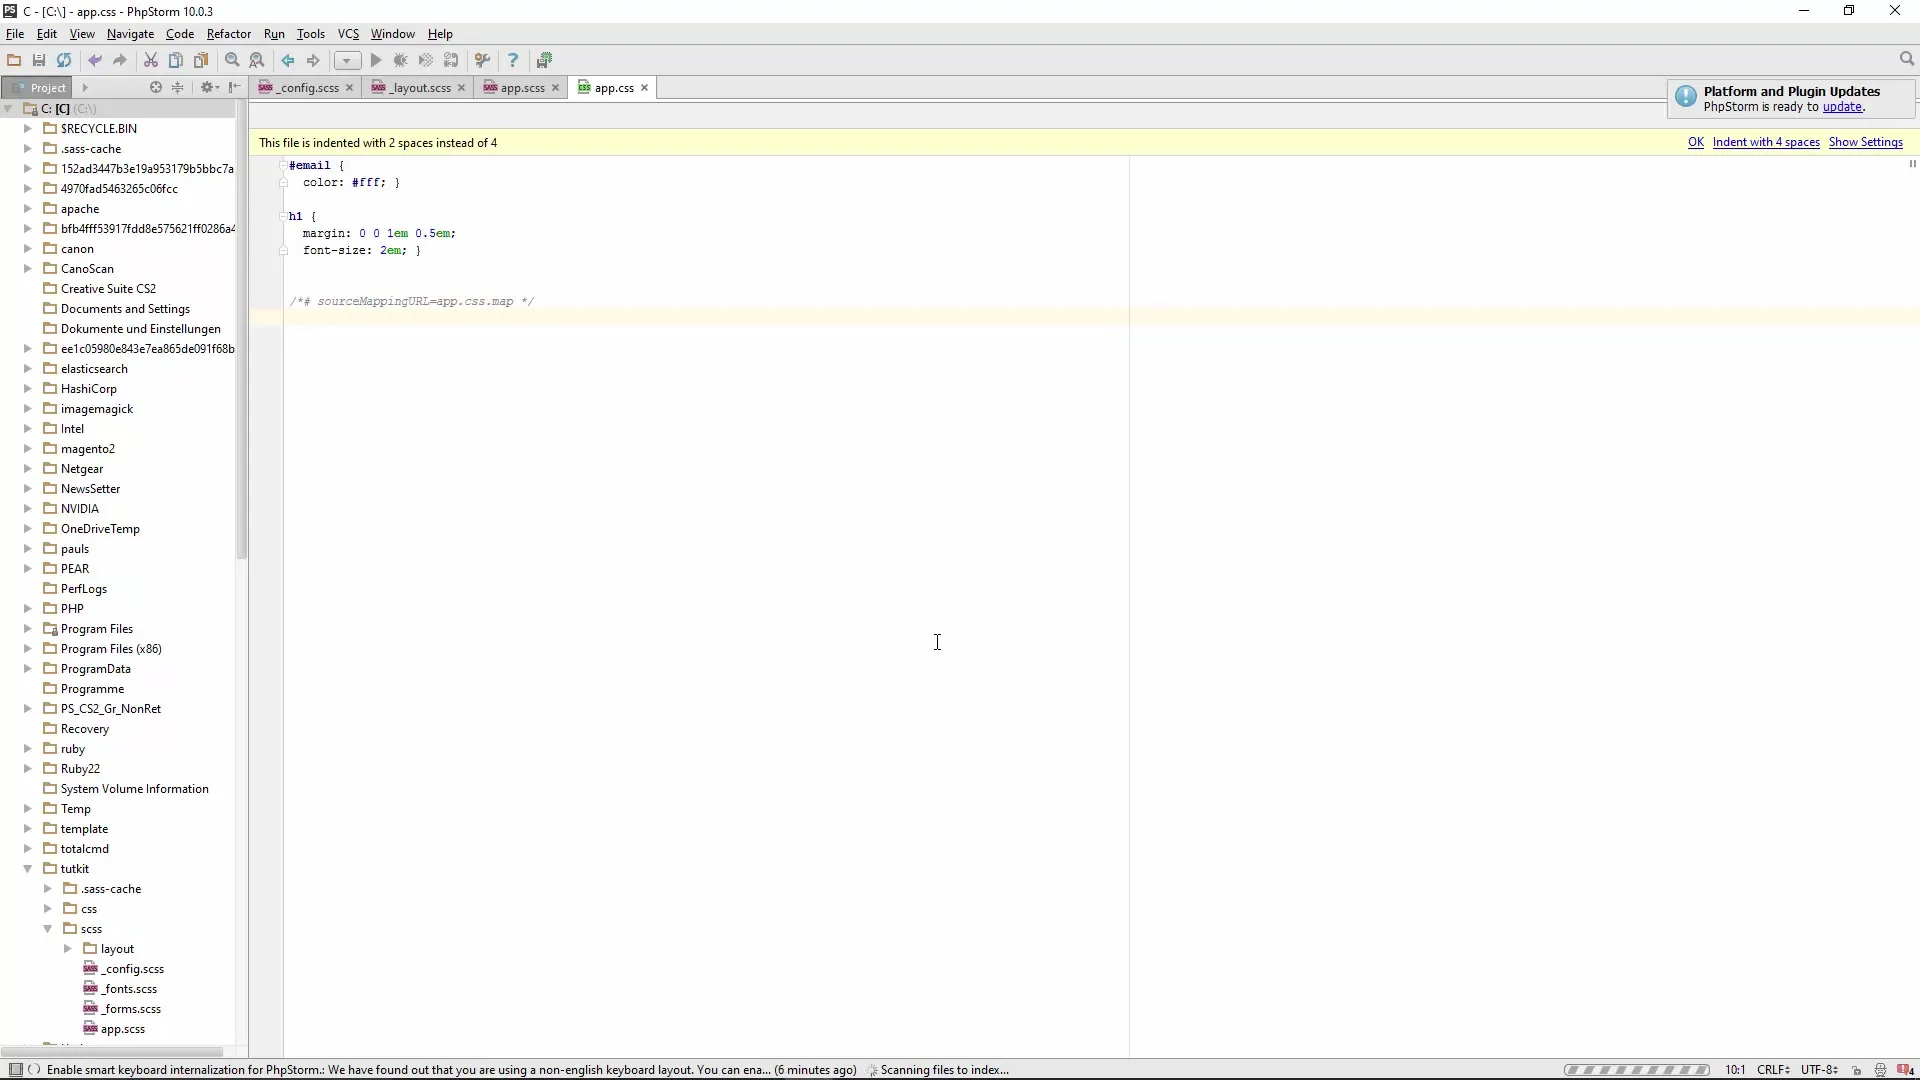Viewport: 1920px width, 1080px height.
Task: Hide the Project panel with the hide icon
Action: pos(235,87)
